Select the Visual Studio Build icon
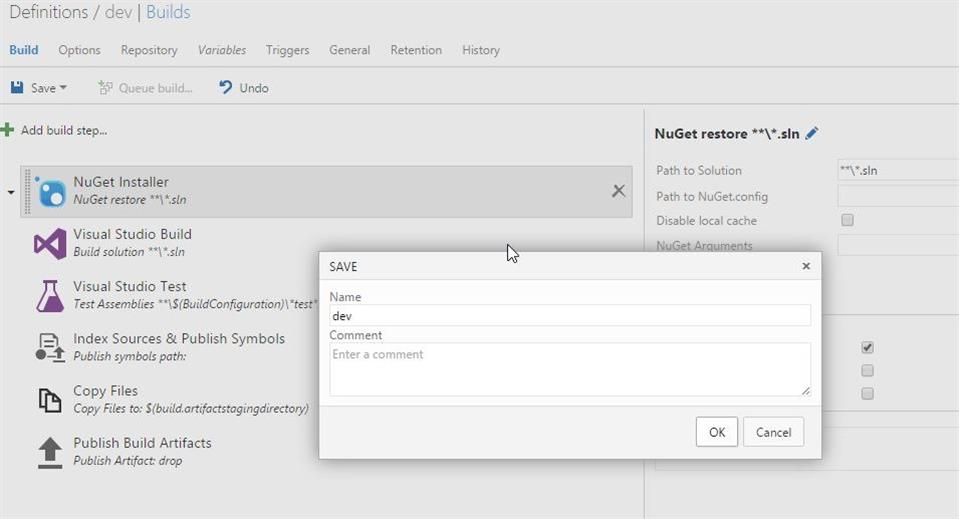This screenshot has width=959, height=519. click(x=50, y=243)
